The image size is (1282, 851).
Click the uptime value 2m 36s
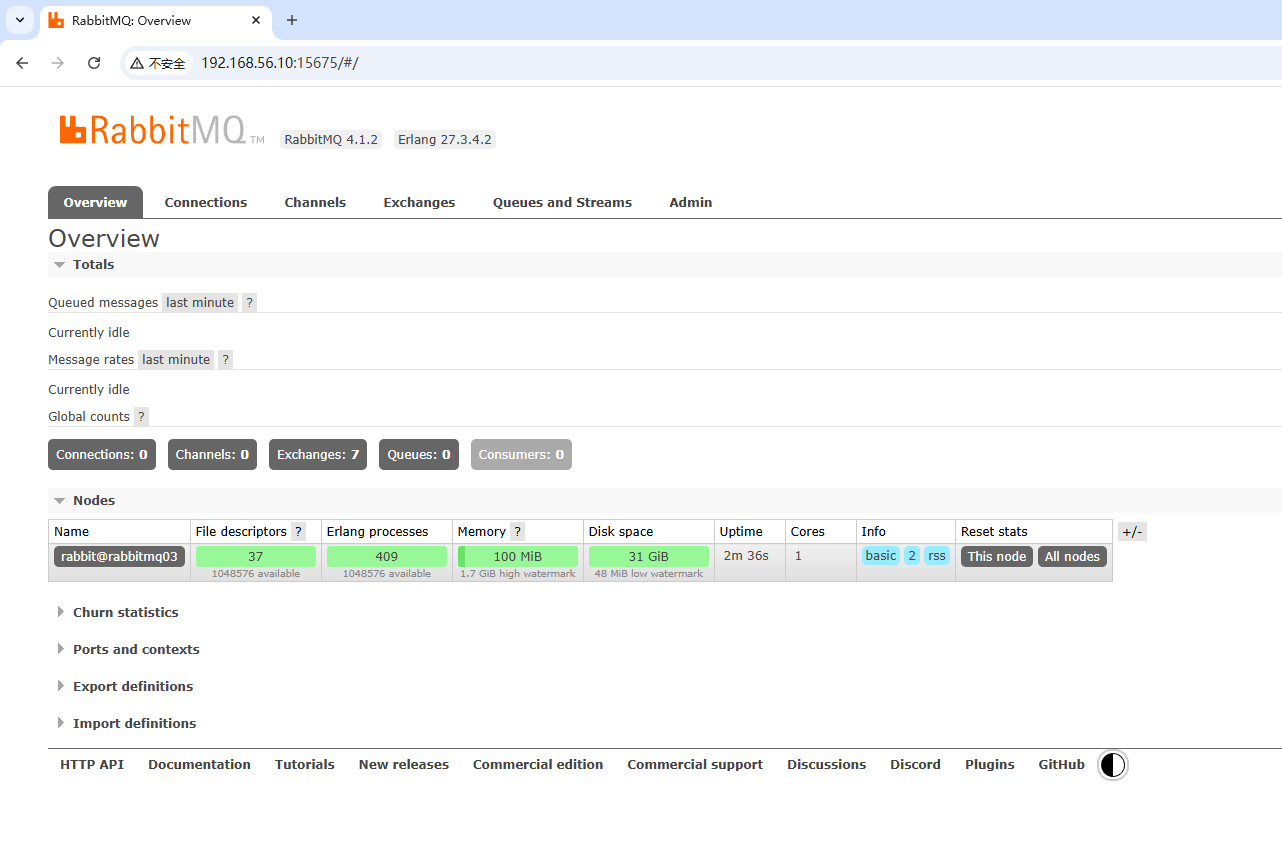pyautogui.click(x=746, y=556)
